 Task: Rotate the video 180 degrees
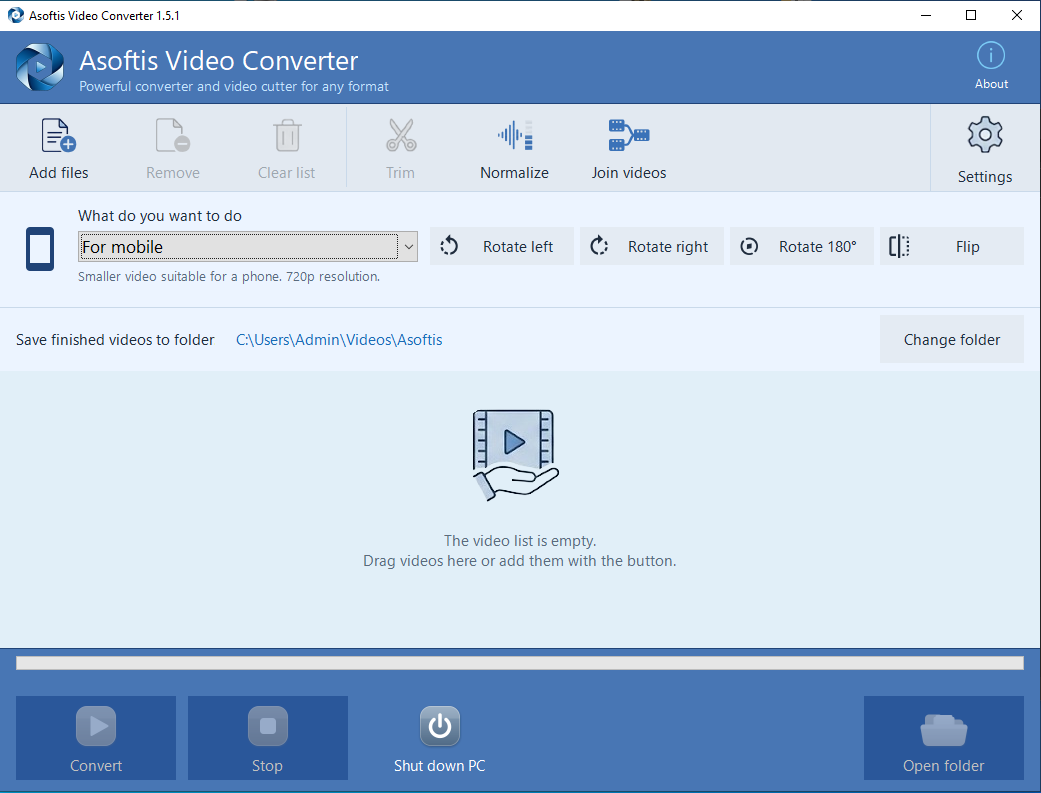[802, 246]
